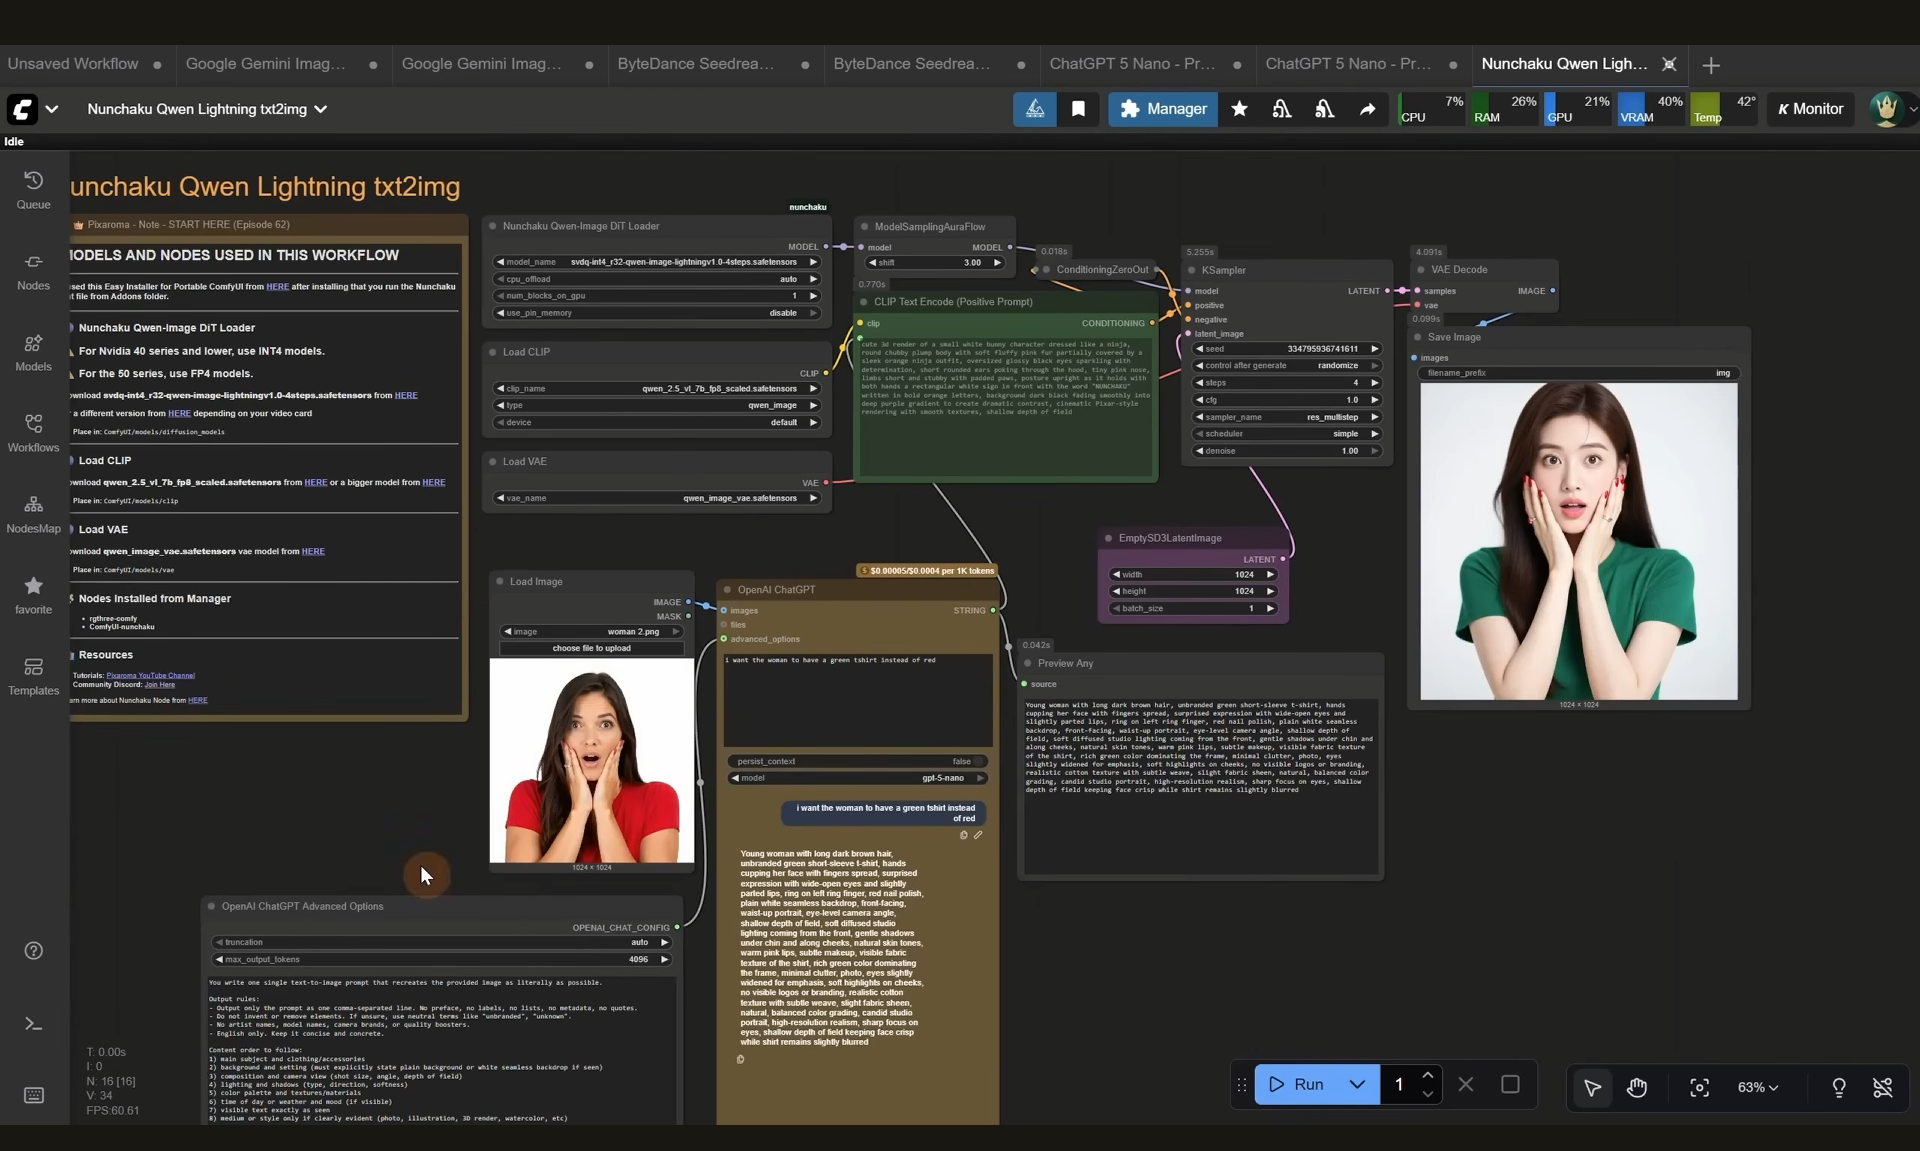Click the share arrow icon
This screenshot has height=1151, width=1920.
[x=1367, y=109]
